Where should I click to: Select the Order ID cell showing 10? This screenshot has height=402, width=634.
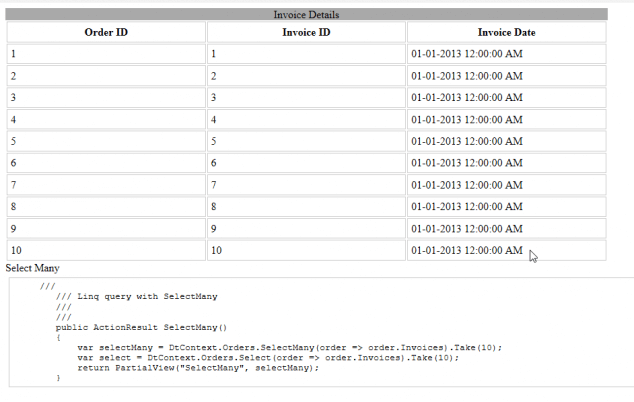point(106,251)
